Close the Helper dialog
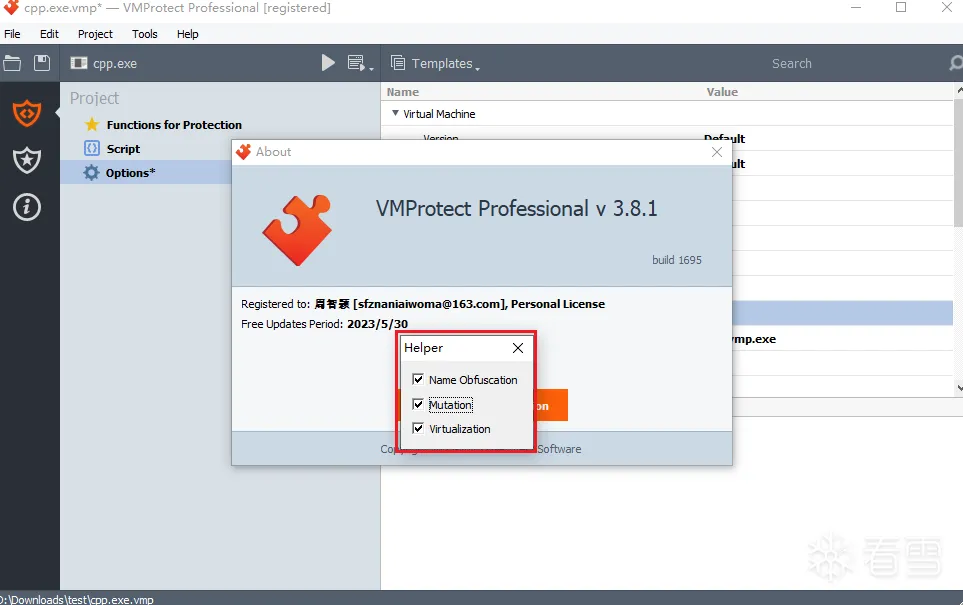The image size is (963, 605). point(518,348)
